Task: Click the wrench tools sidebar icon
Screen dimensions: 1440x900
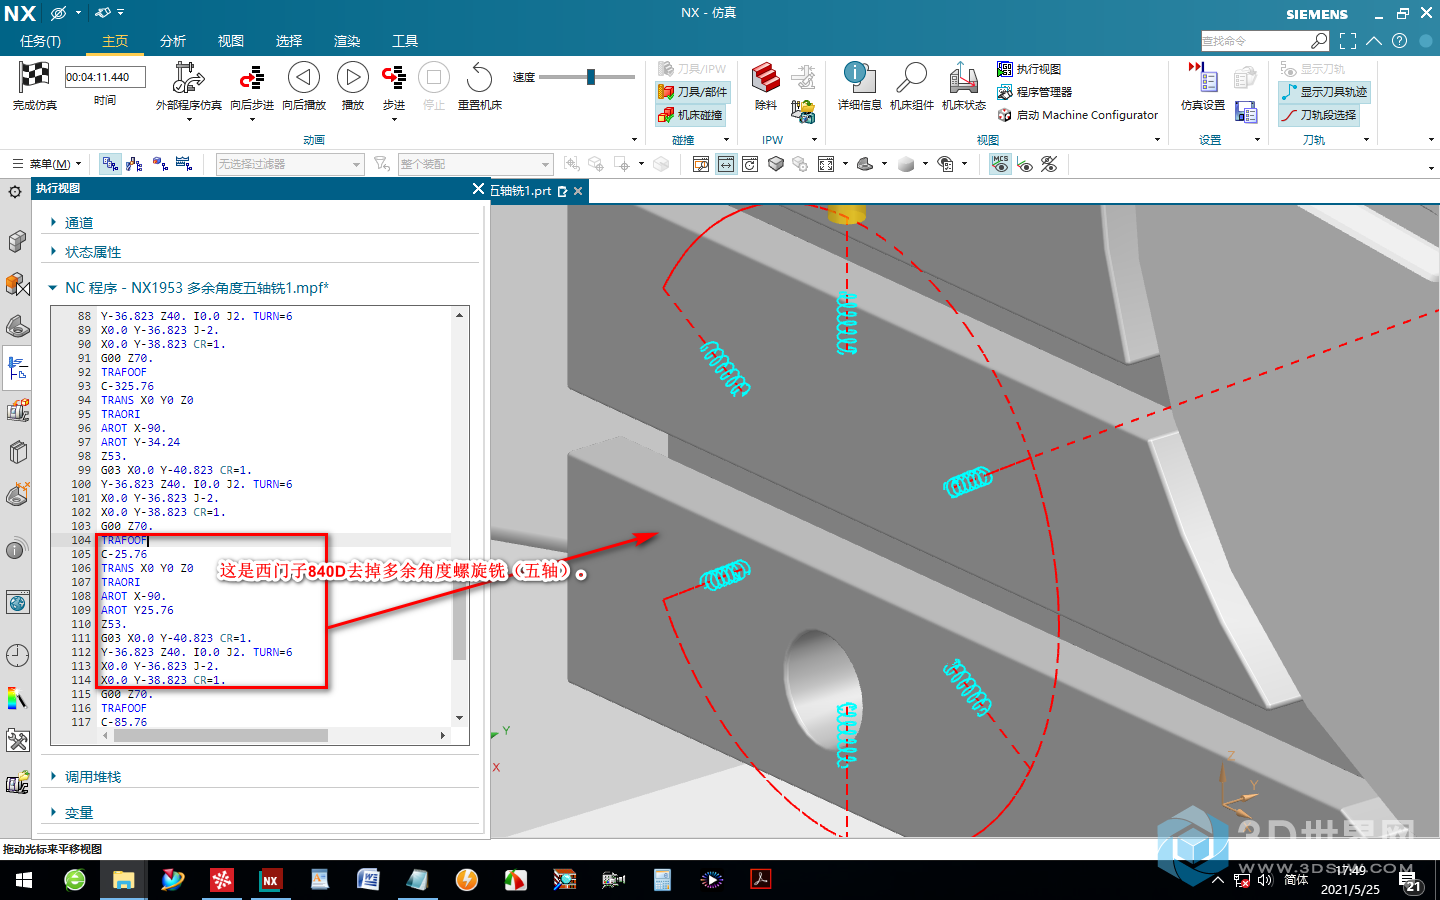Action: 17,741
